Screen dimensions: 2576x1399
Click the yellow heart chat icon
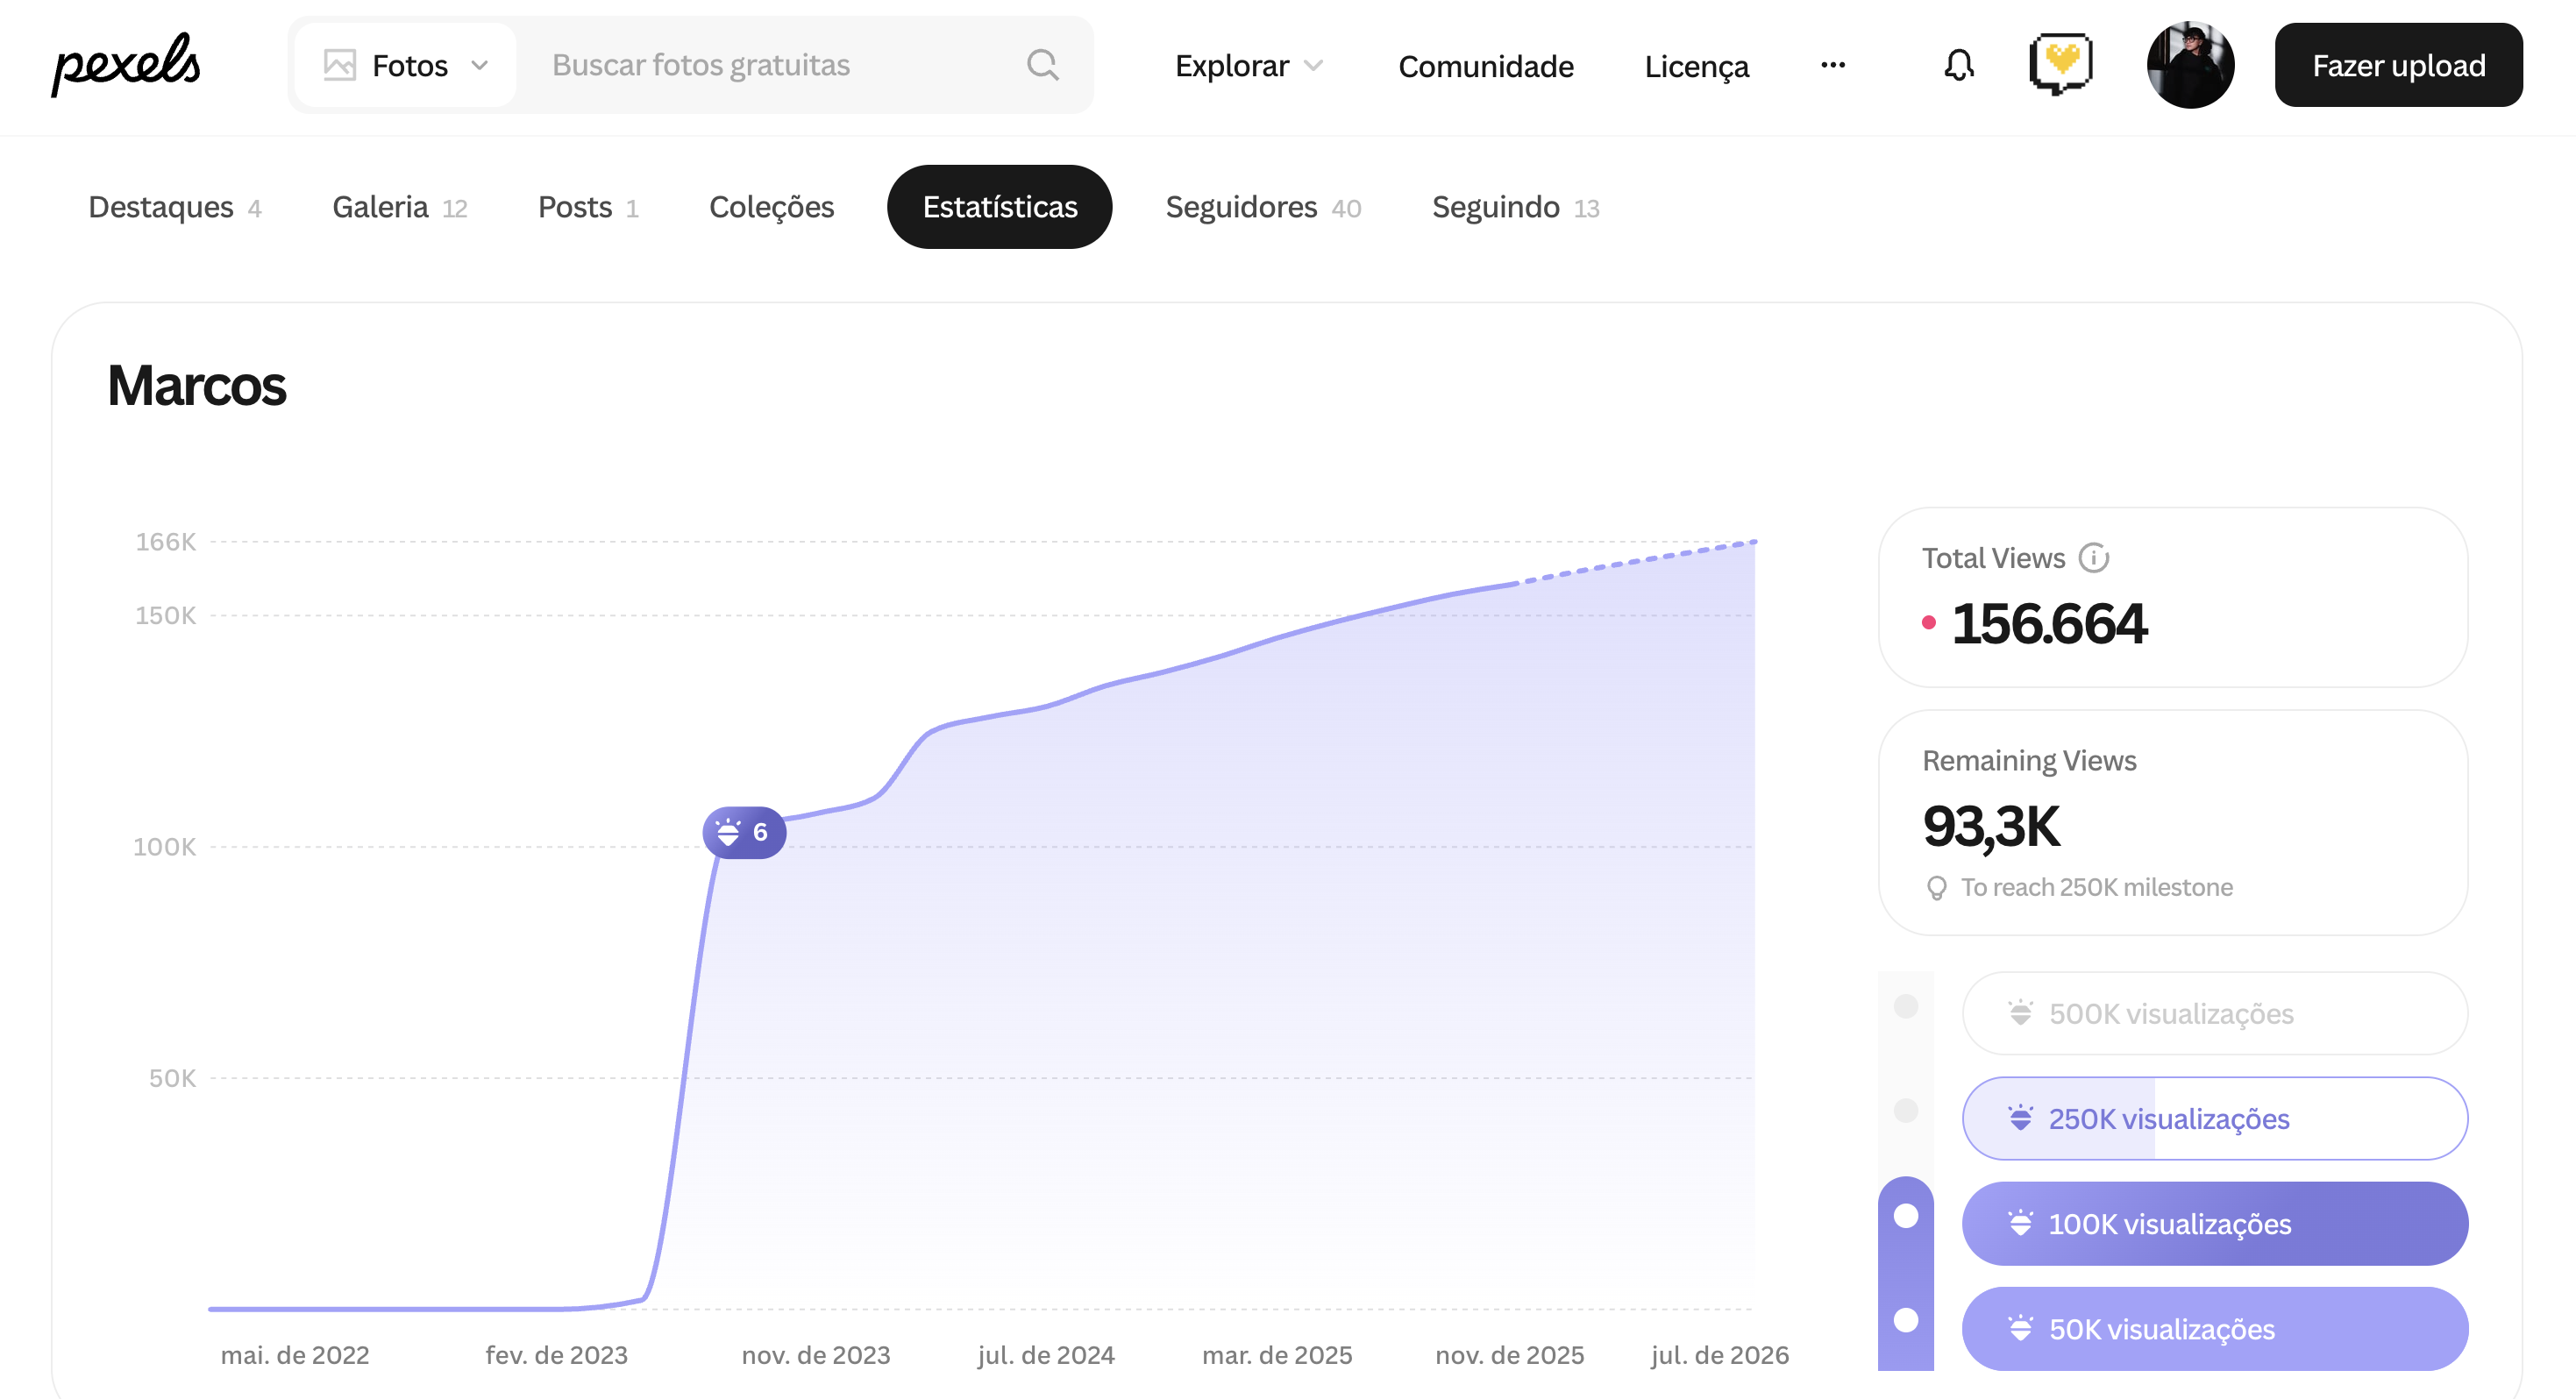(x=2060, y=63)
